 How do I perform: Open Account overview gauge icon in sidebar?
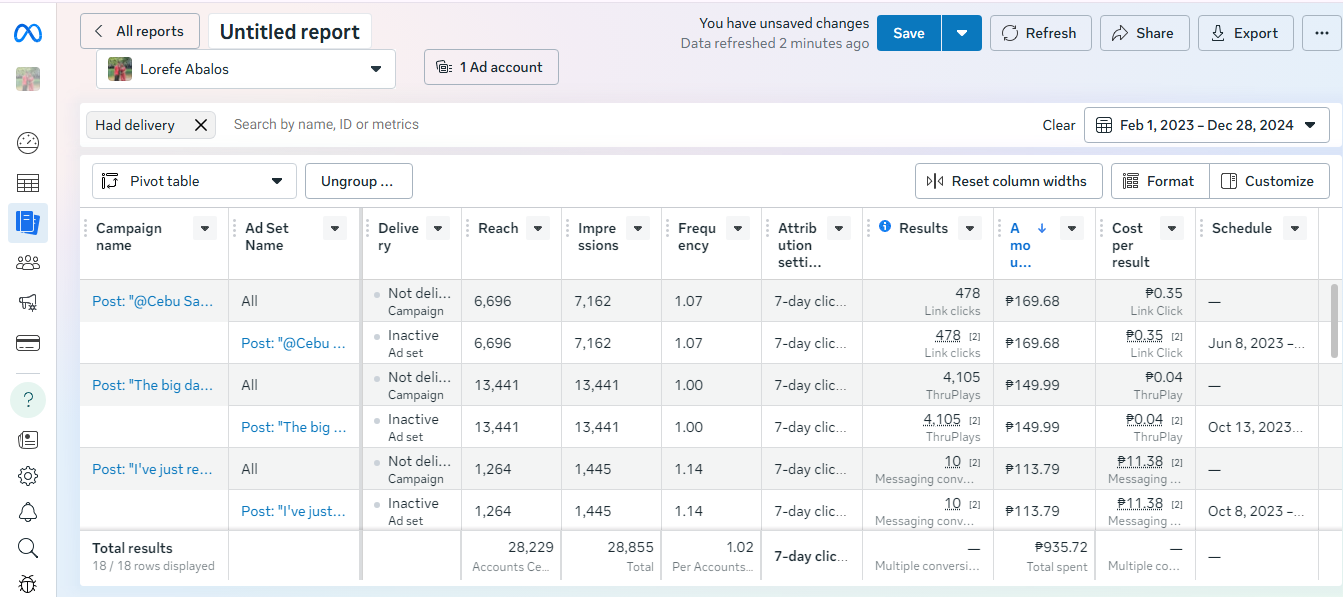click(x=28, y=143)
